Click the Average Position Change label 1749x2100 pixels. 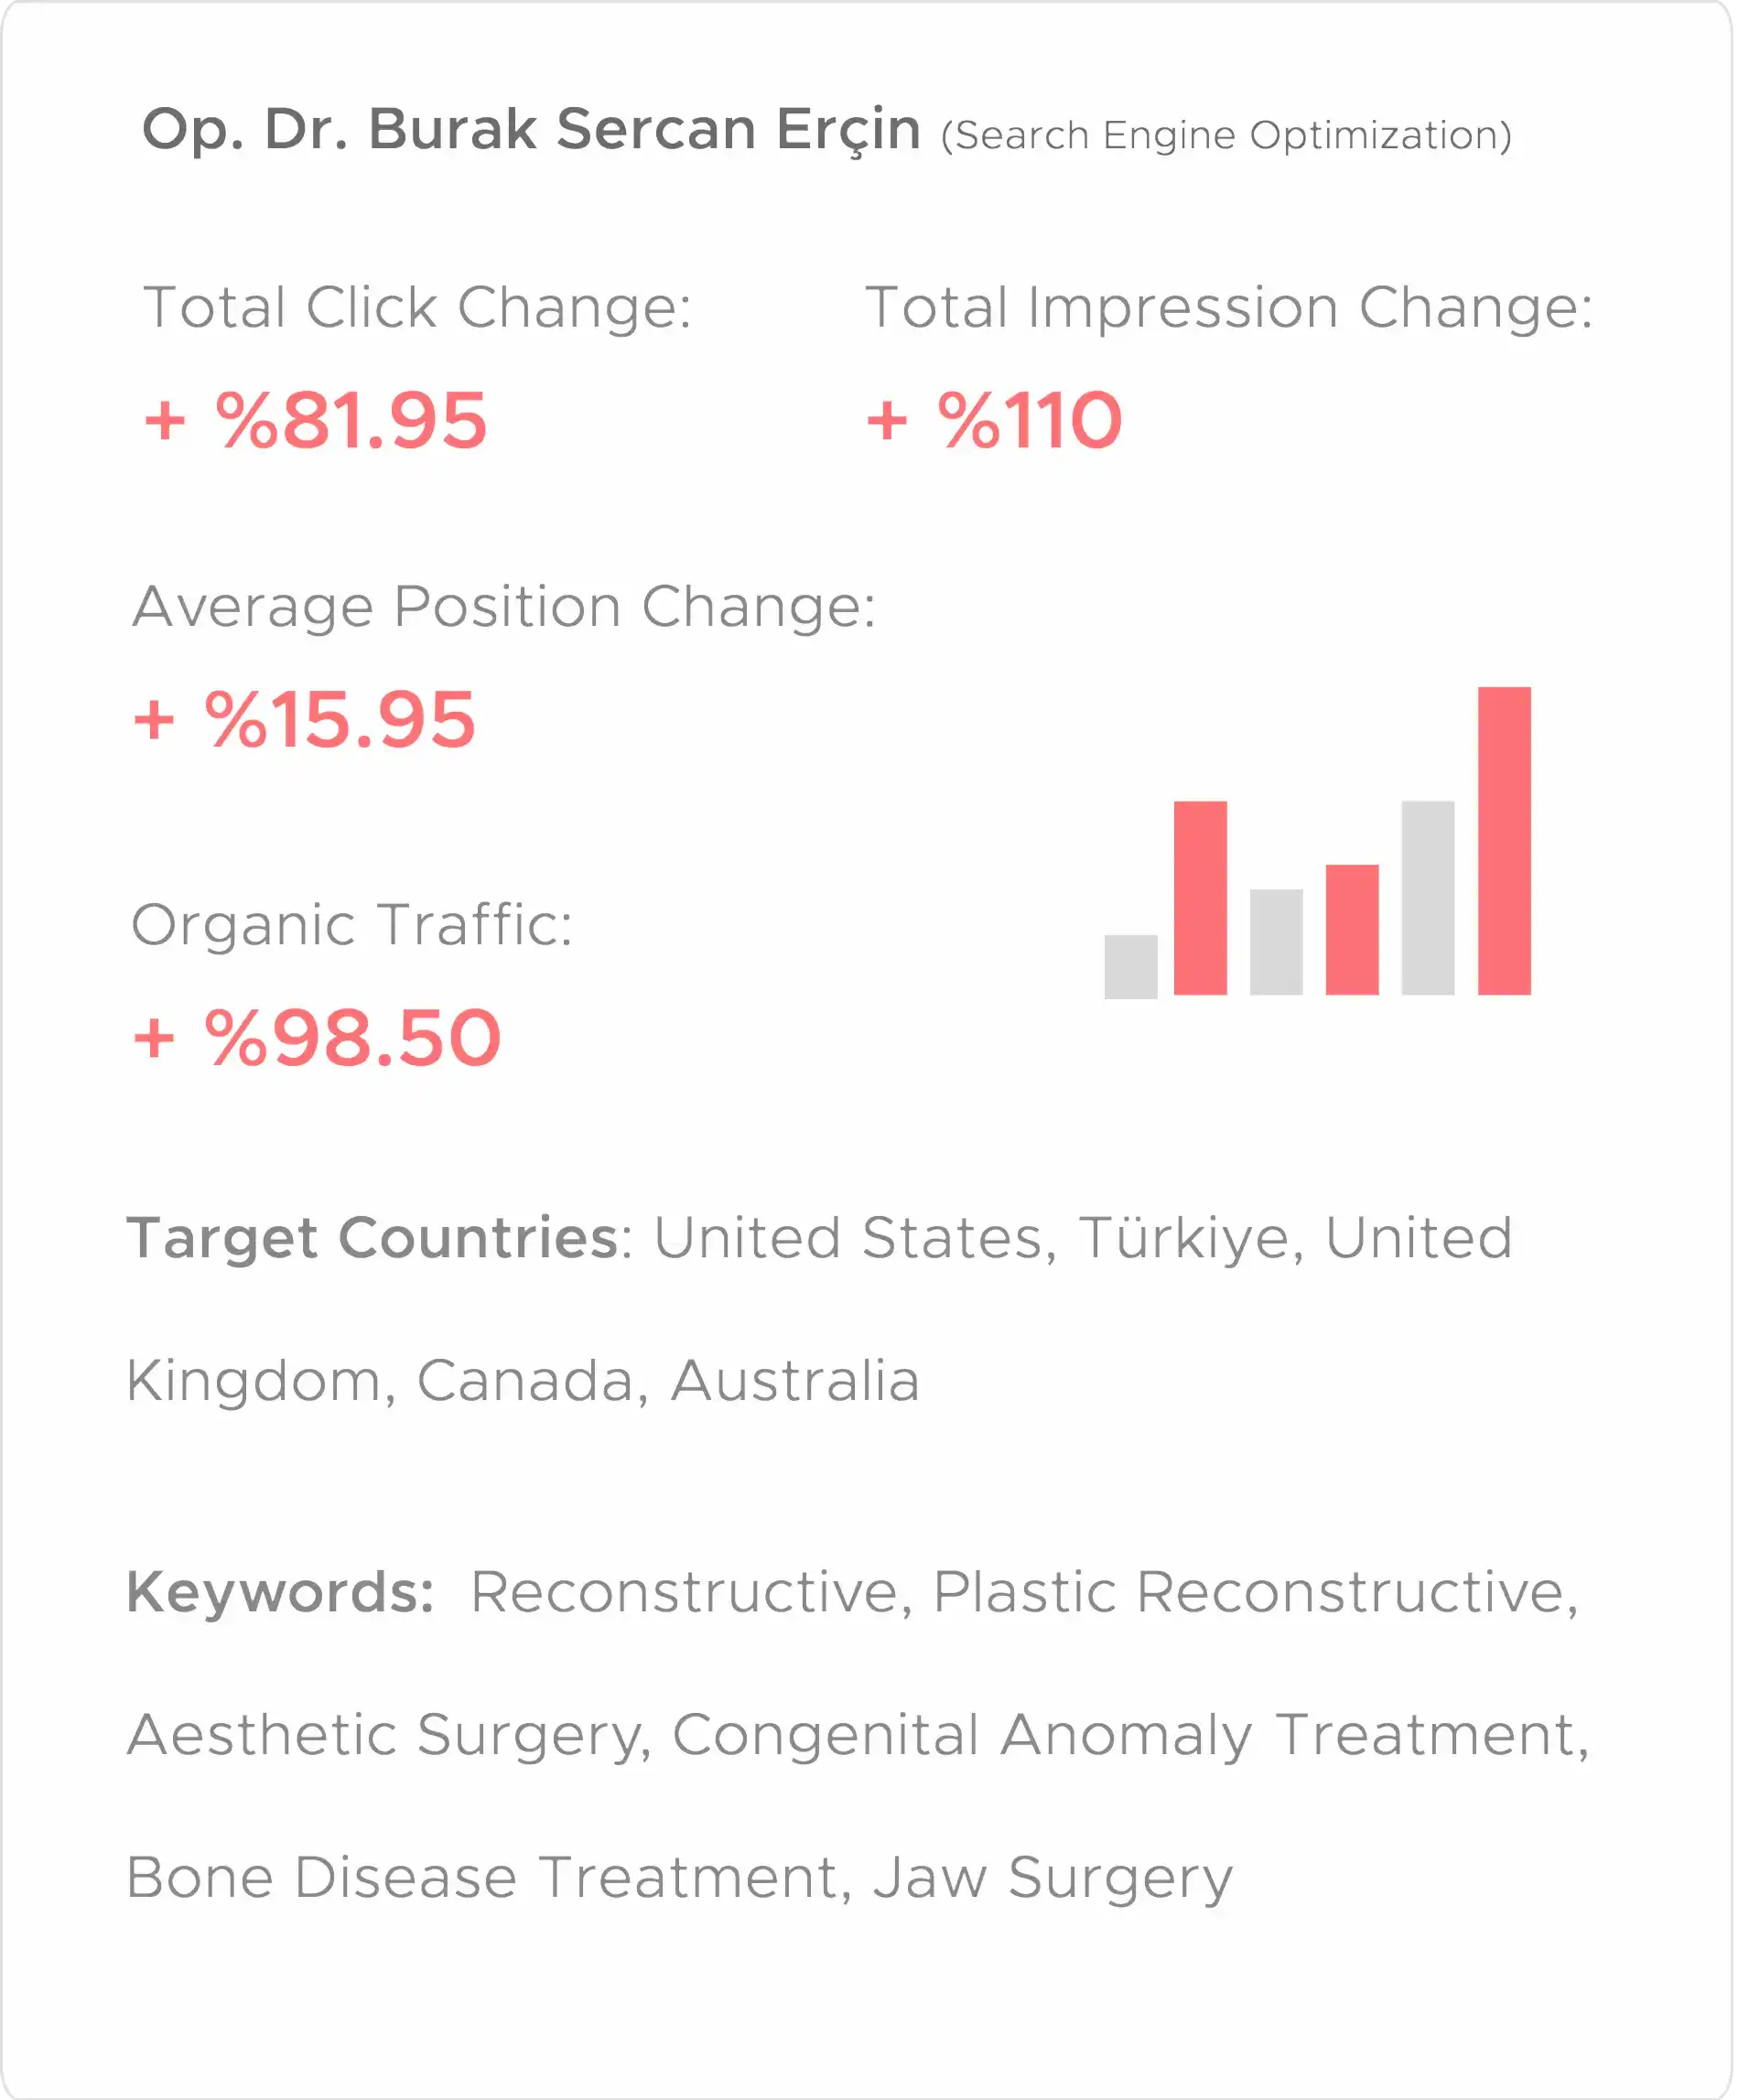[504, 607]
